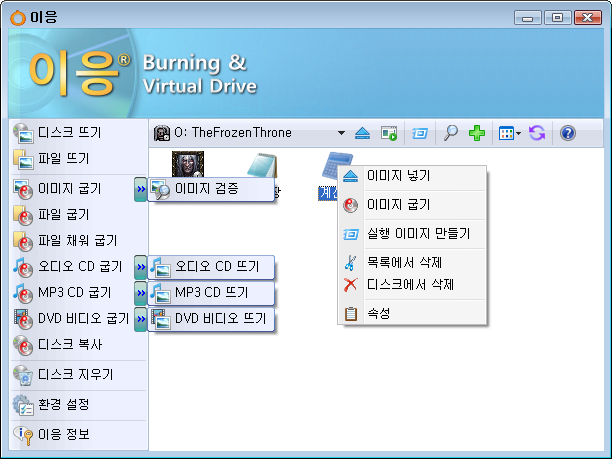Minimize the 이응 window
The width and height of the screenshot is (612, 459).
[527, 18]
